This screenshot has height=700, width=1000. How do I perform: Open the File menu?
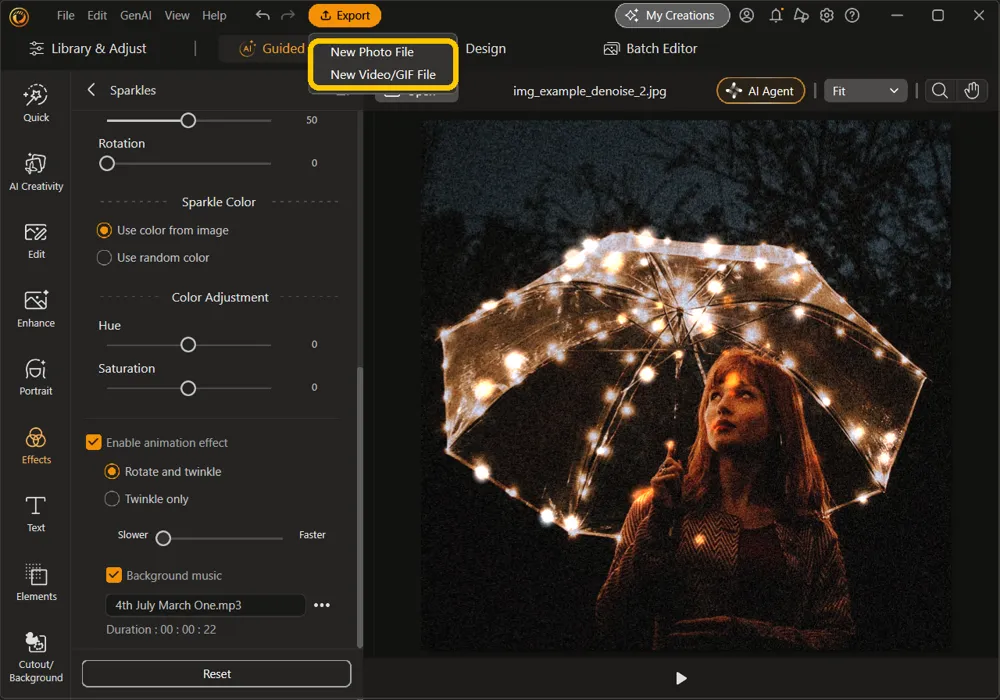tap(65, 15)
